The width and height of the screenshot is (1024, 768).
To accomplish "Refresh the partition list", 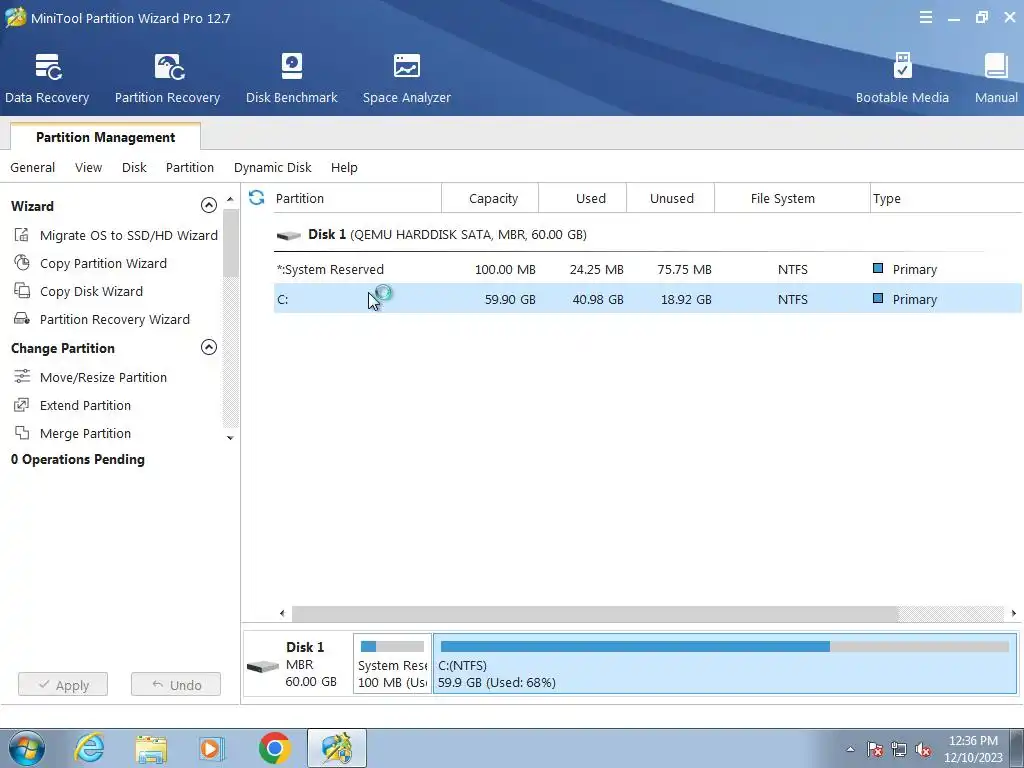I will [x=257, y=197].
